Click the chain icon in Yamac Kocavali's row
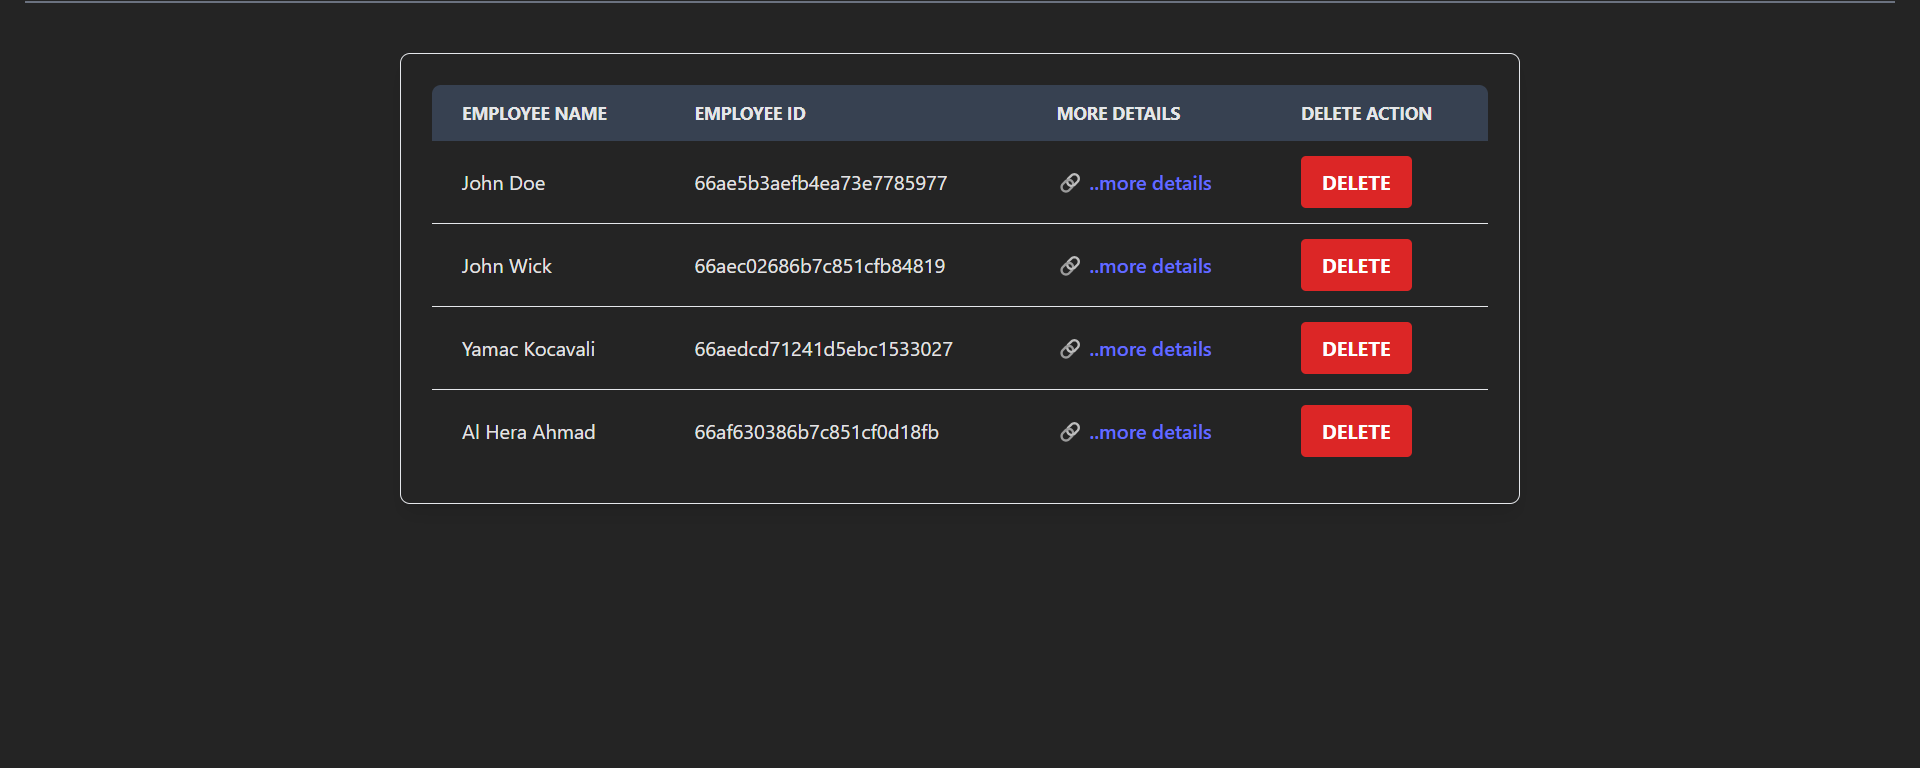The height and width of the screenshot is (768, 1920). [1069, 349]
